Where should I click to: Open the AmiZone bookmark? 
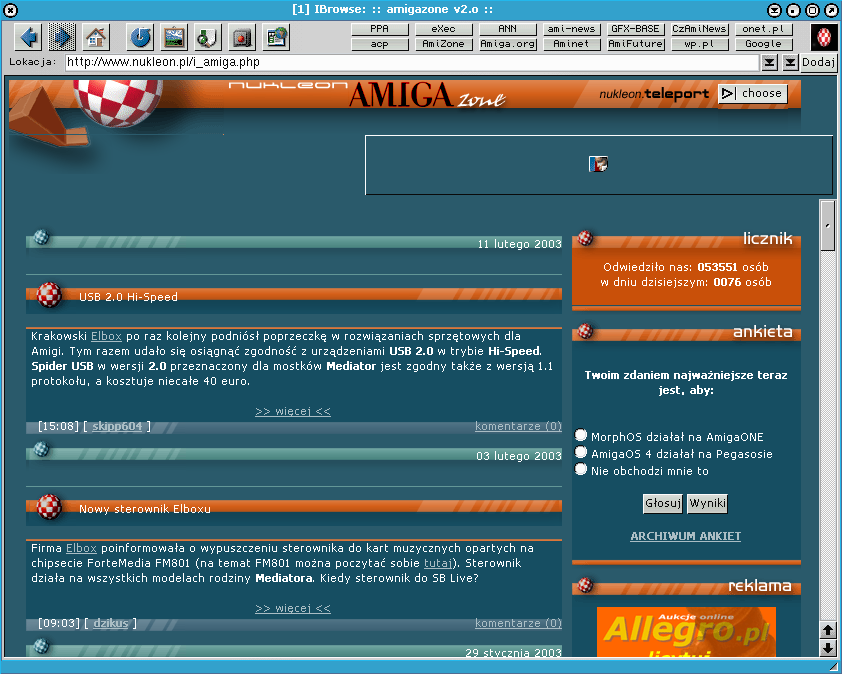444,44
